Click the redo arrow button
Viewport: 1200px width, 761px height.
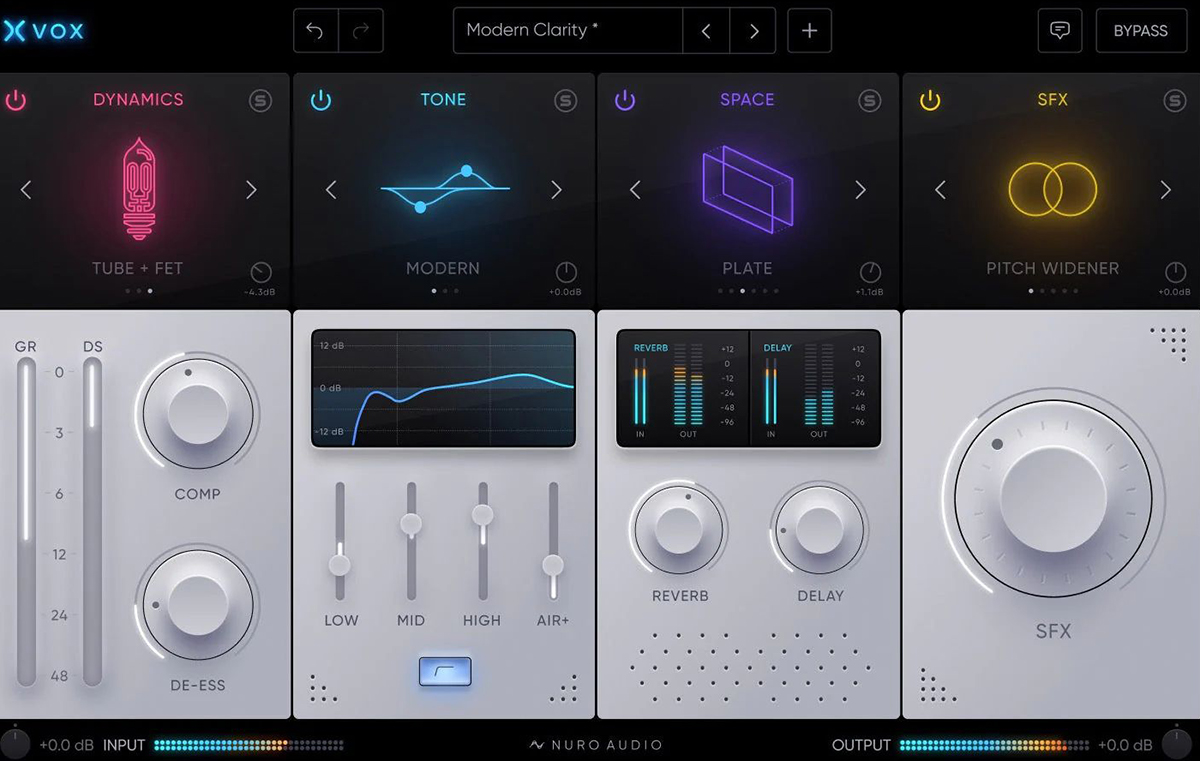click(361, 31)
